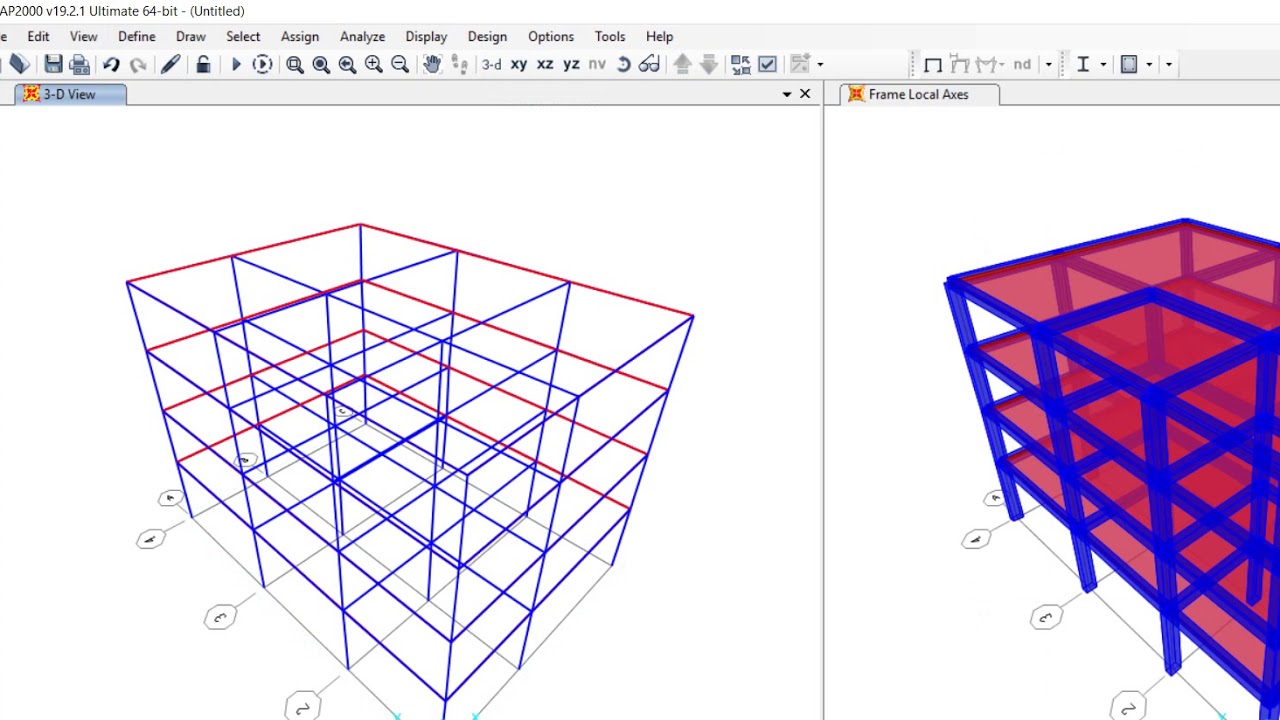Expand the I-section dropdown arrow

pyautogui.click(x=1103, y=64)
